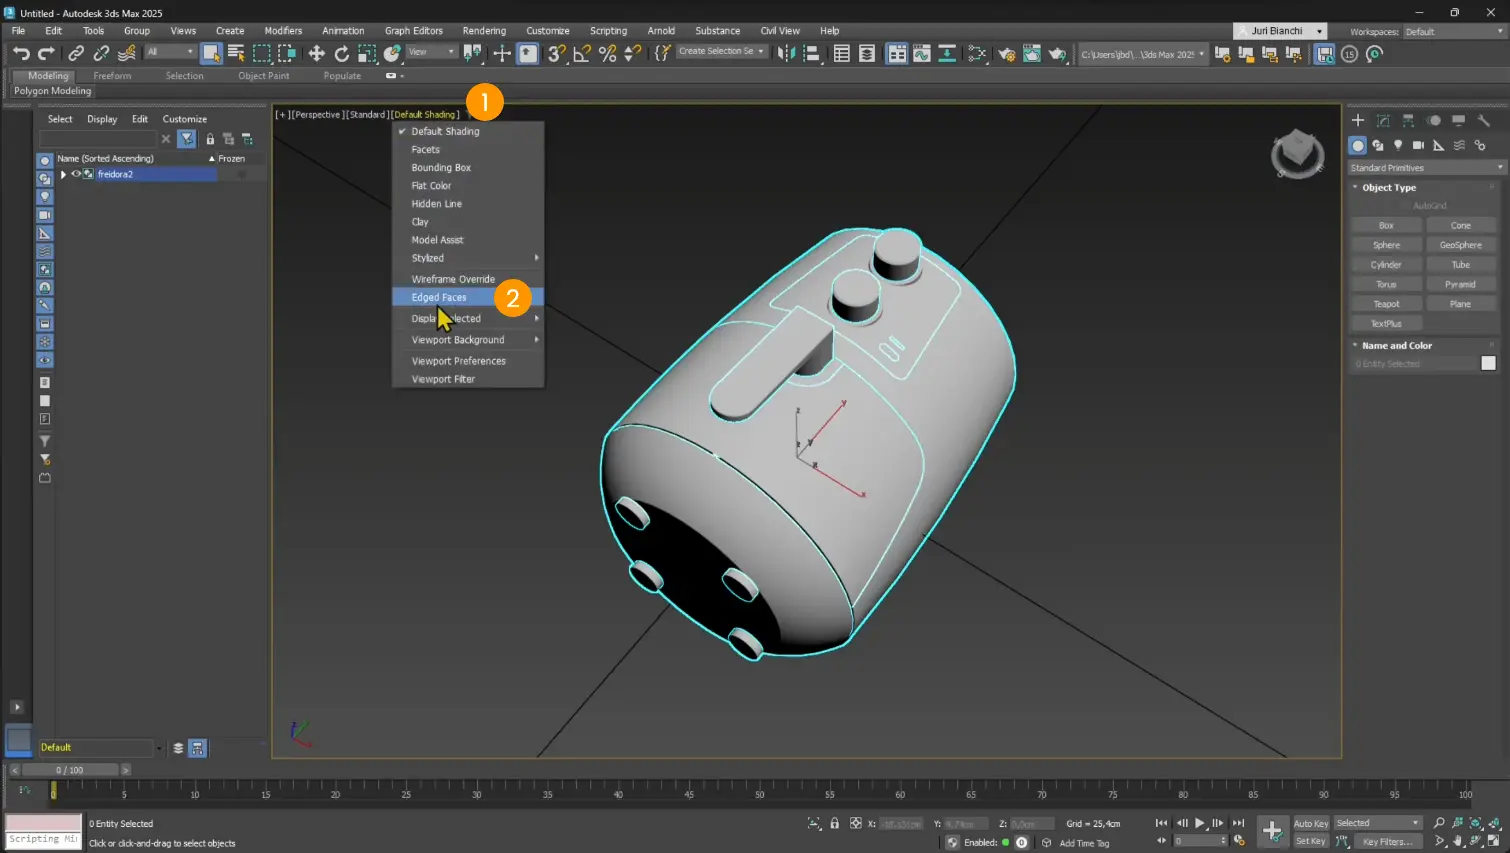Viewport: 1510px width, 853px height.
Task: Toggle the AutoGrid checkbox
Action: click(1405, 206)
